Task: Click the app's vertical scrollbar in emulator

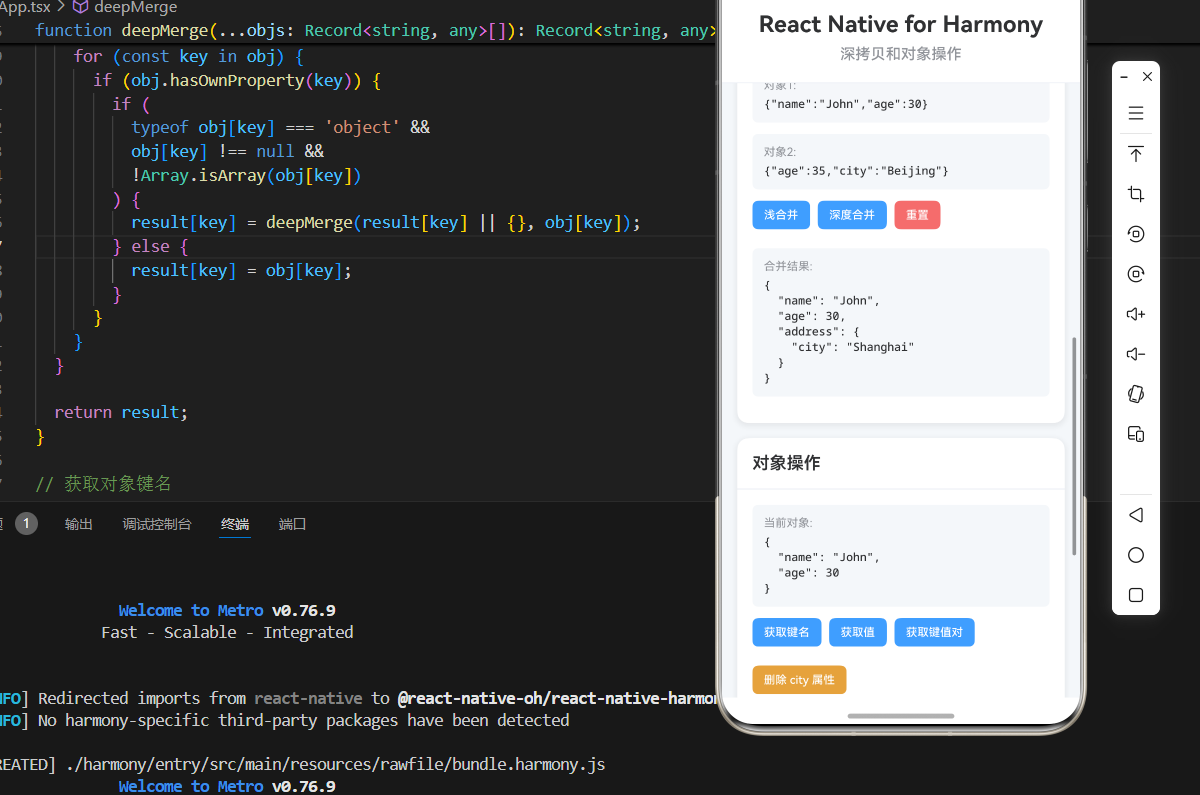Action: [x=1074, y=446]
